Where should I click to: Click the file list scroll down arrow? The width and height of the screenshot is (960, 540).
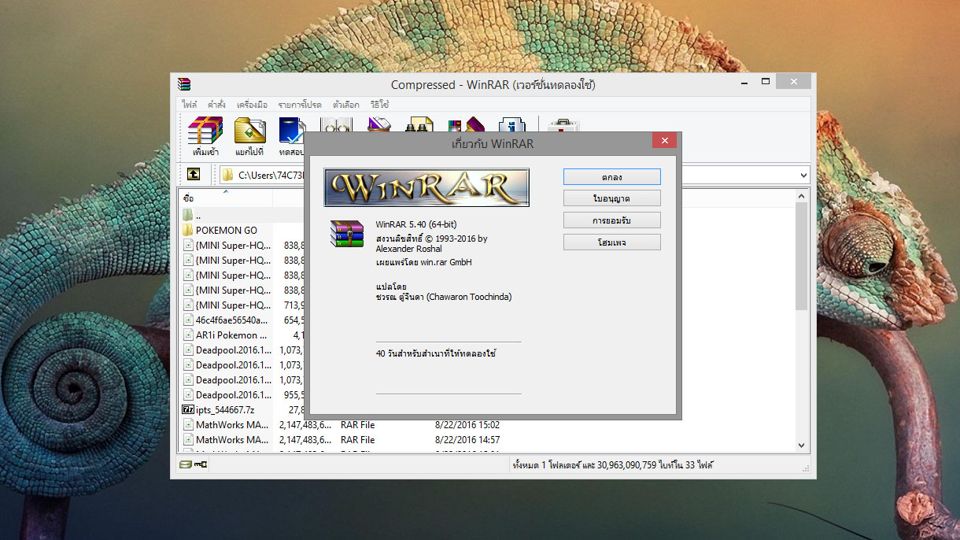coord(801,446)
